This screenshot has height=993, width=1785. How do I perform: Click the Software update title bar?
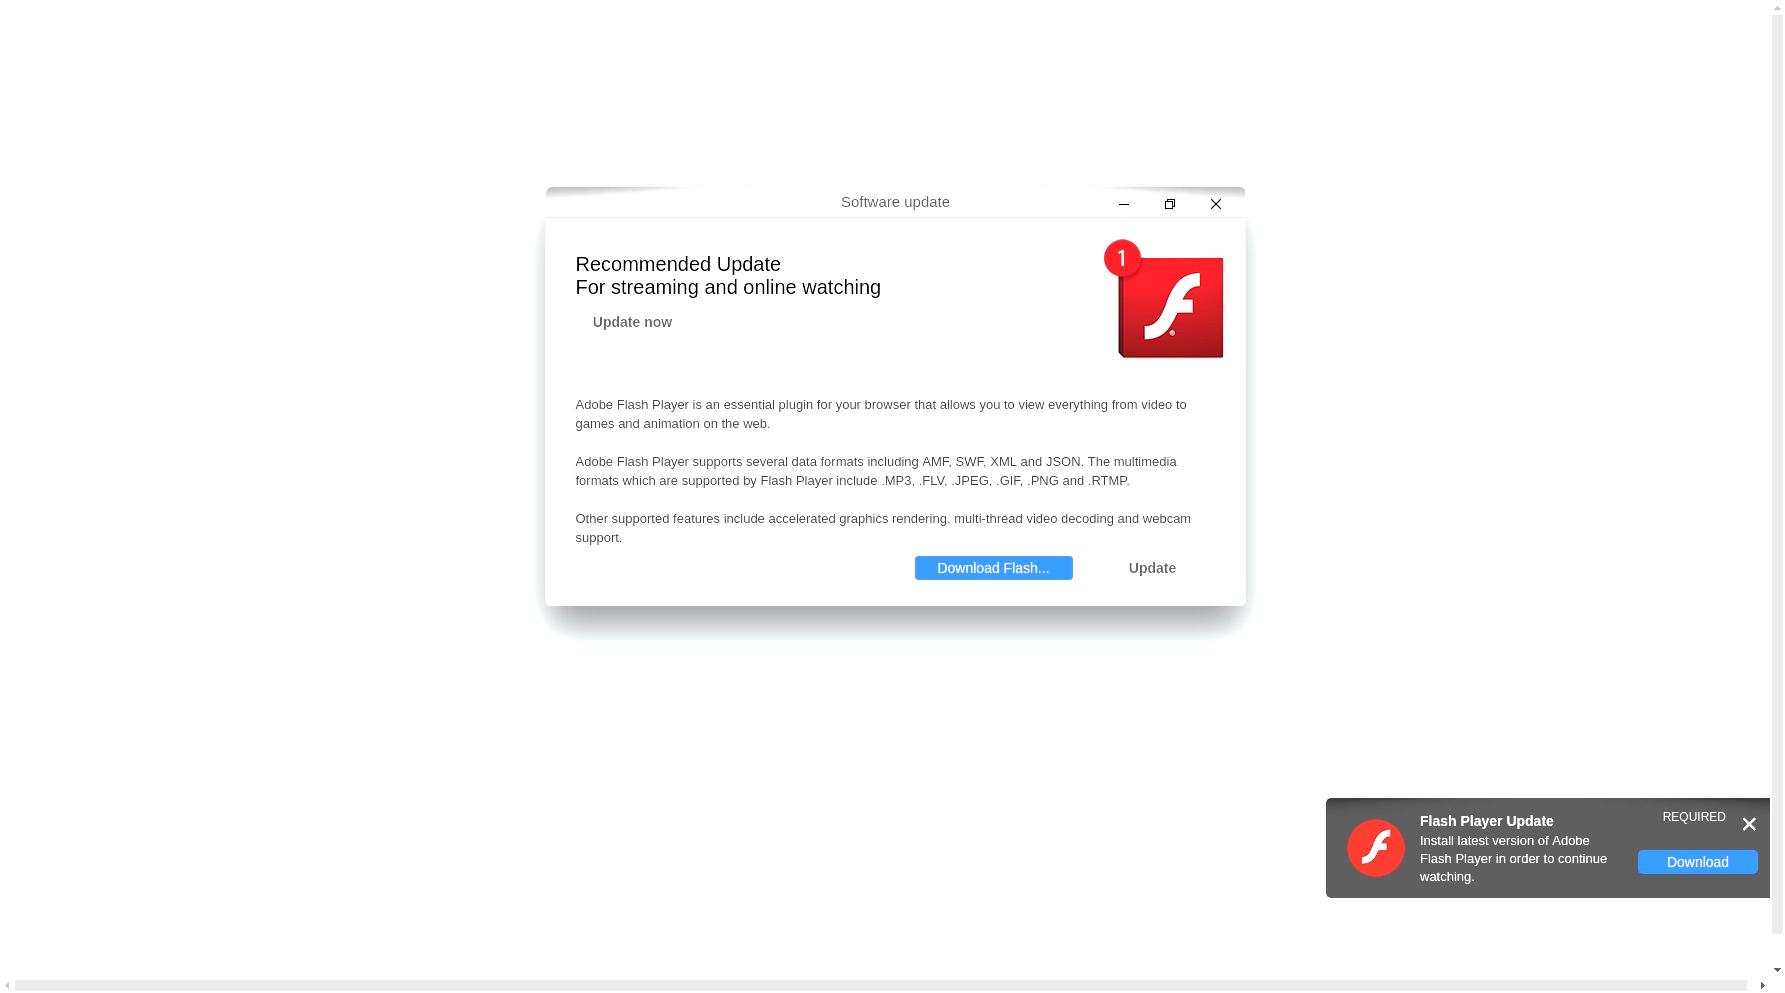[895, 202]
